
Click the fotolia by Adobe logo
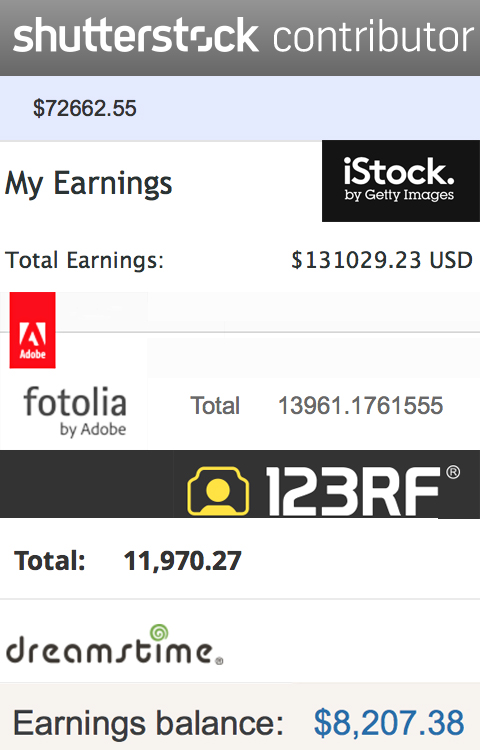click(75, 411)
